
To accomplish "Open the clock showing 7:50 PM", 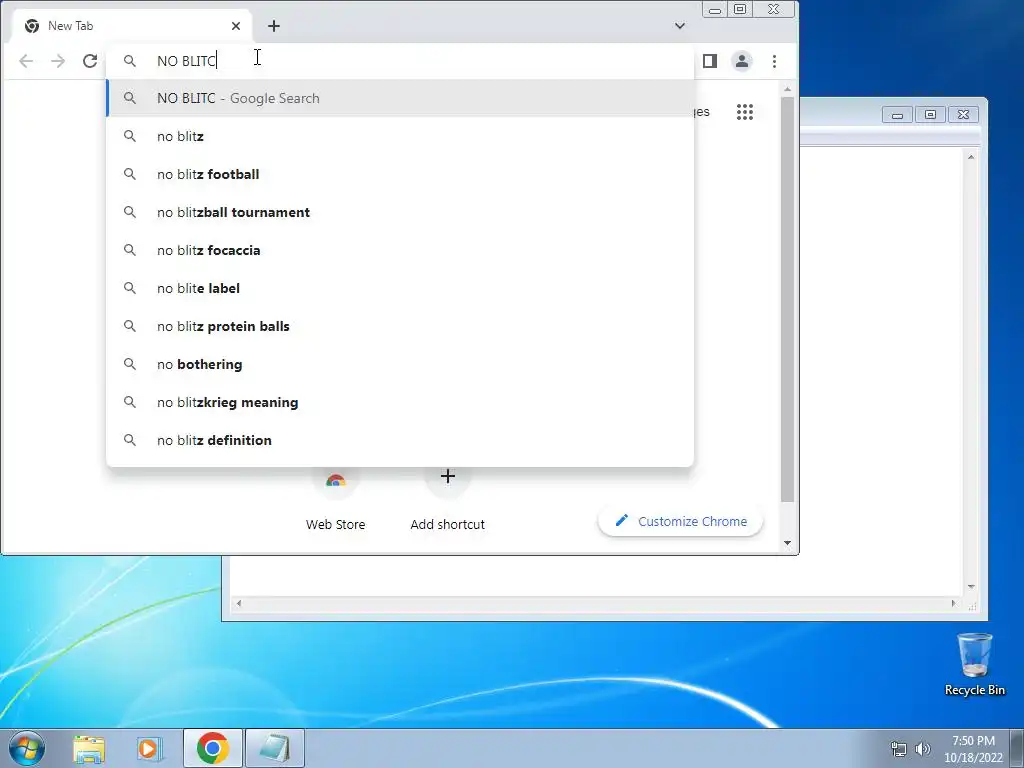I will pyautogui.click(x=973, y=749).
